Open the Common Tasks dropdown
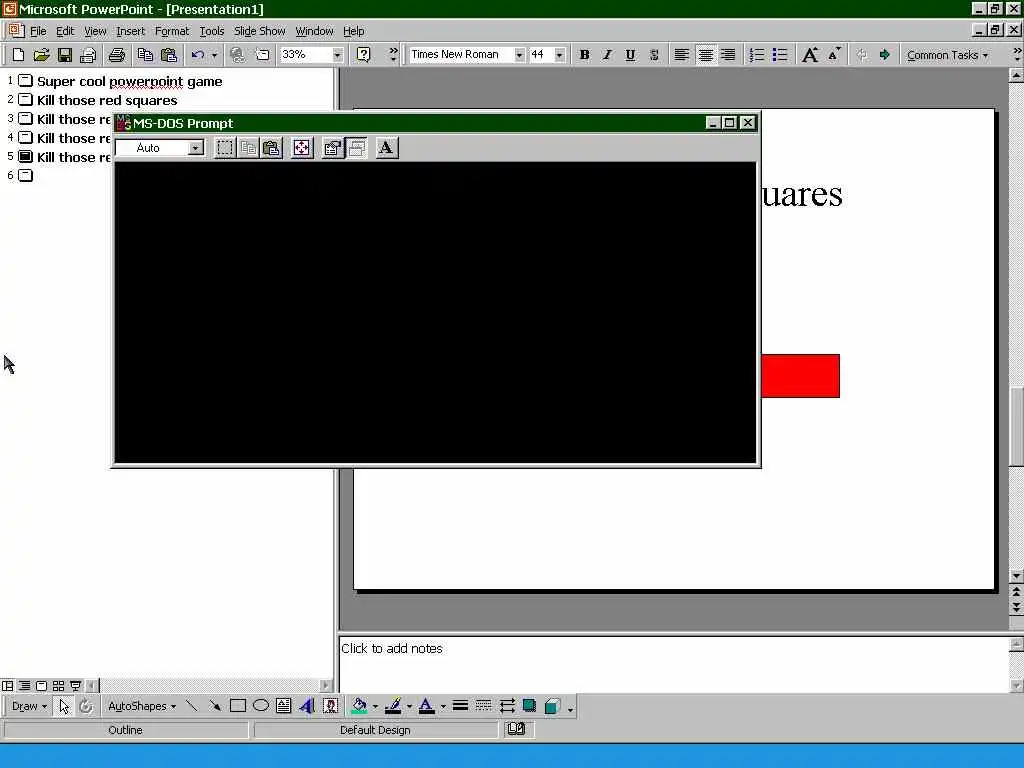1024x768 pixels. [x=947, y=56]
